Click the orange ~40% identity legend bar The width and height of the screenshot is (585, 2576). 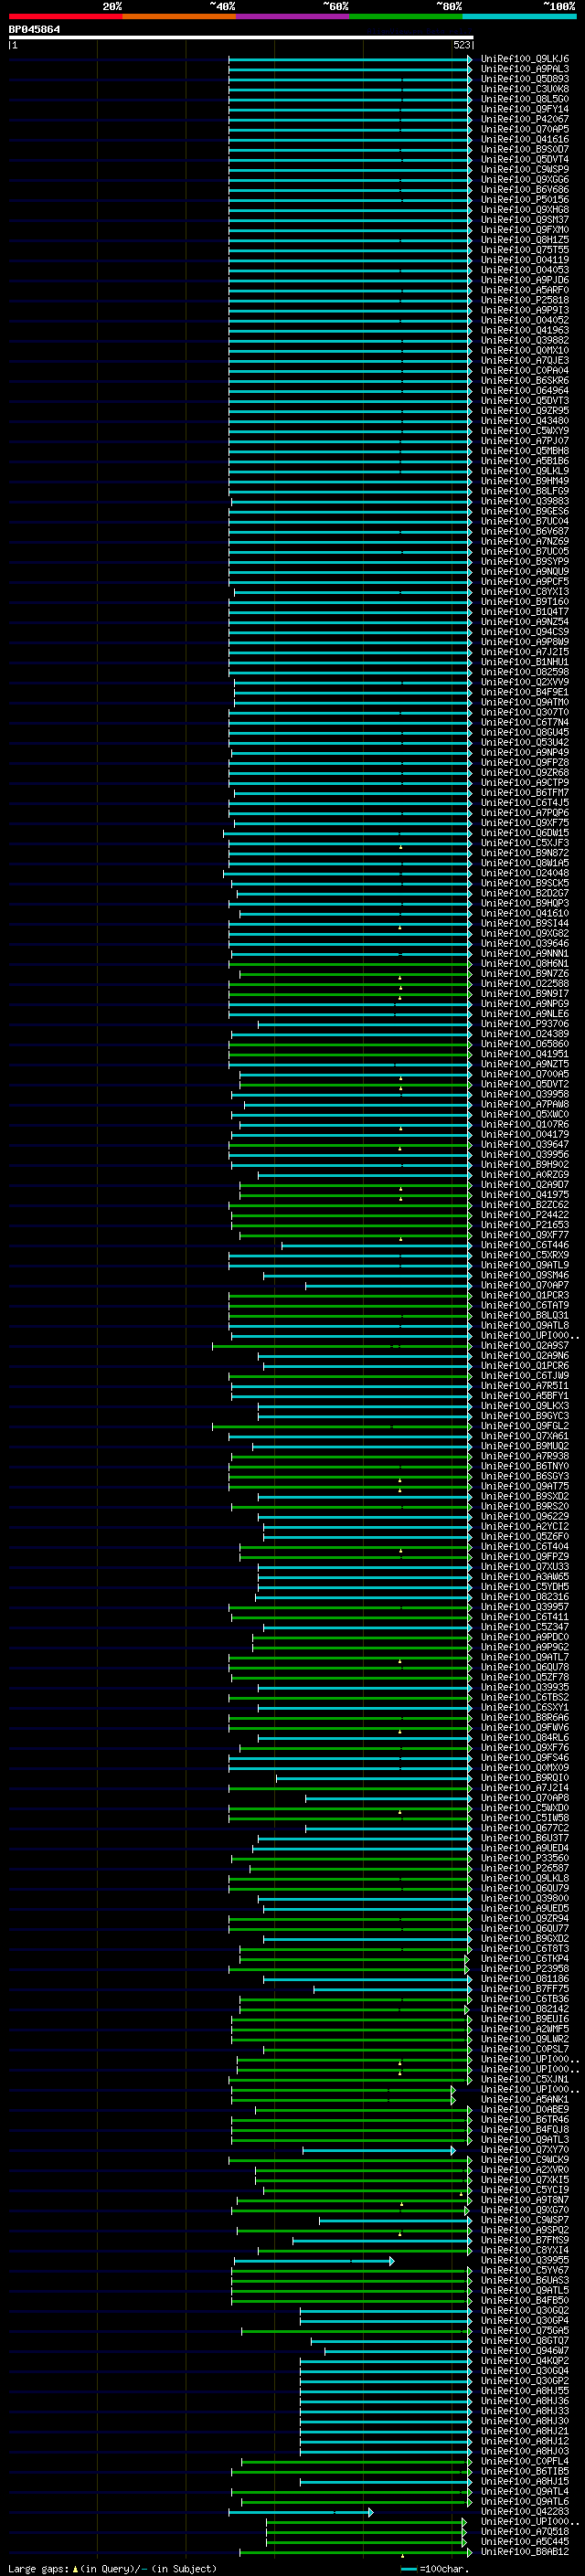179,16
